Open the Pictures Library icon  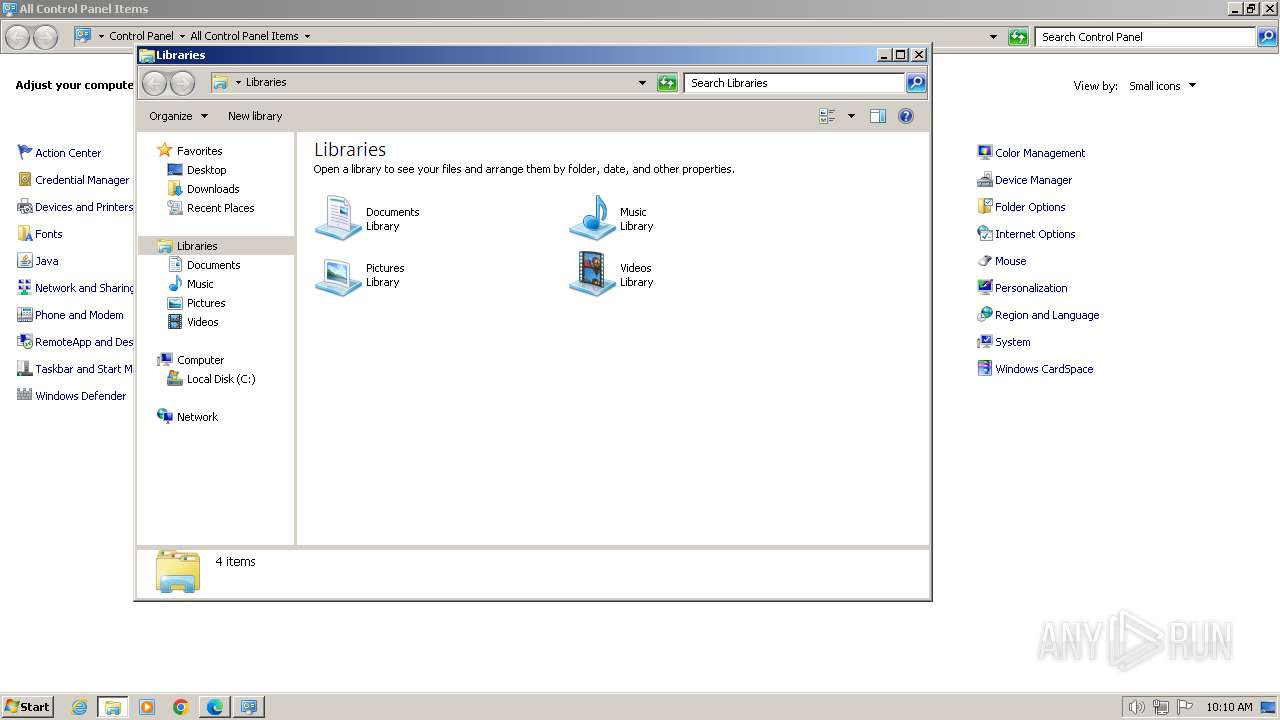[x=338, y=275]
